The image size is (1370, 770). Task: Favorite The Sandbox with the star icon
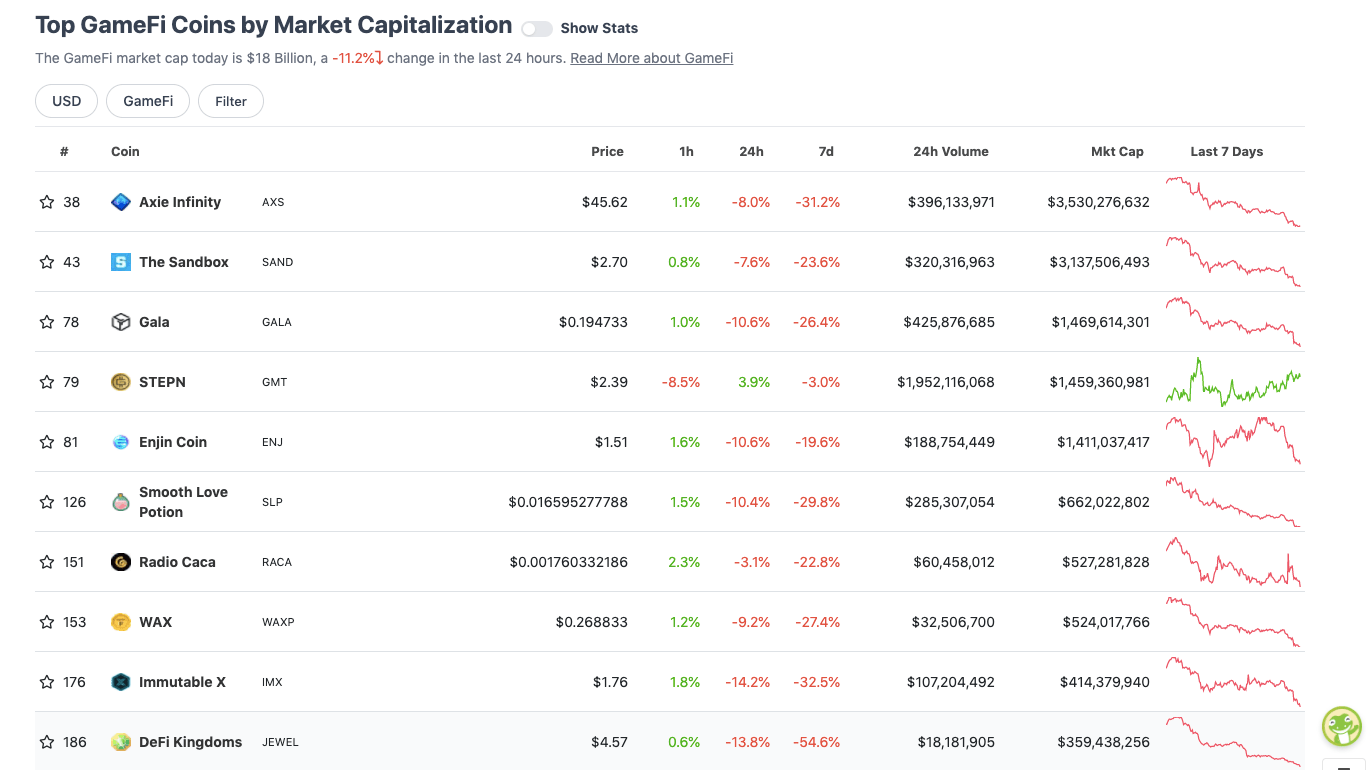pyautogui.click(x=47, y=262)
